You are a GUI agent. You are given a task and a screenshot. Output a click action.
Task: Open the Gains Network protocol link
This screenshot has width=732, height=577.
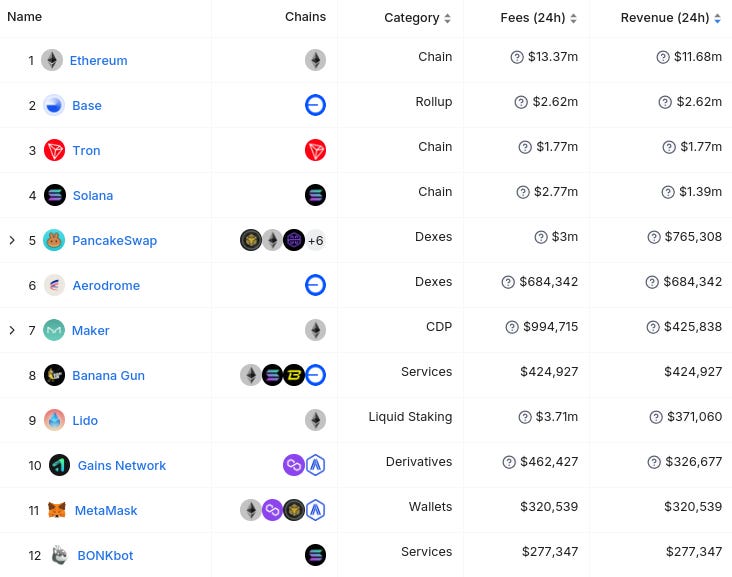[122, 465]
